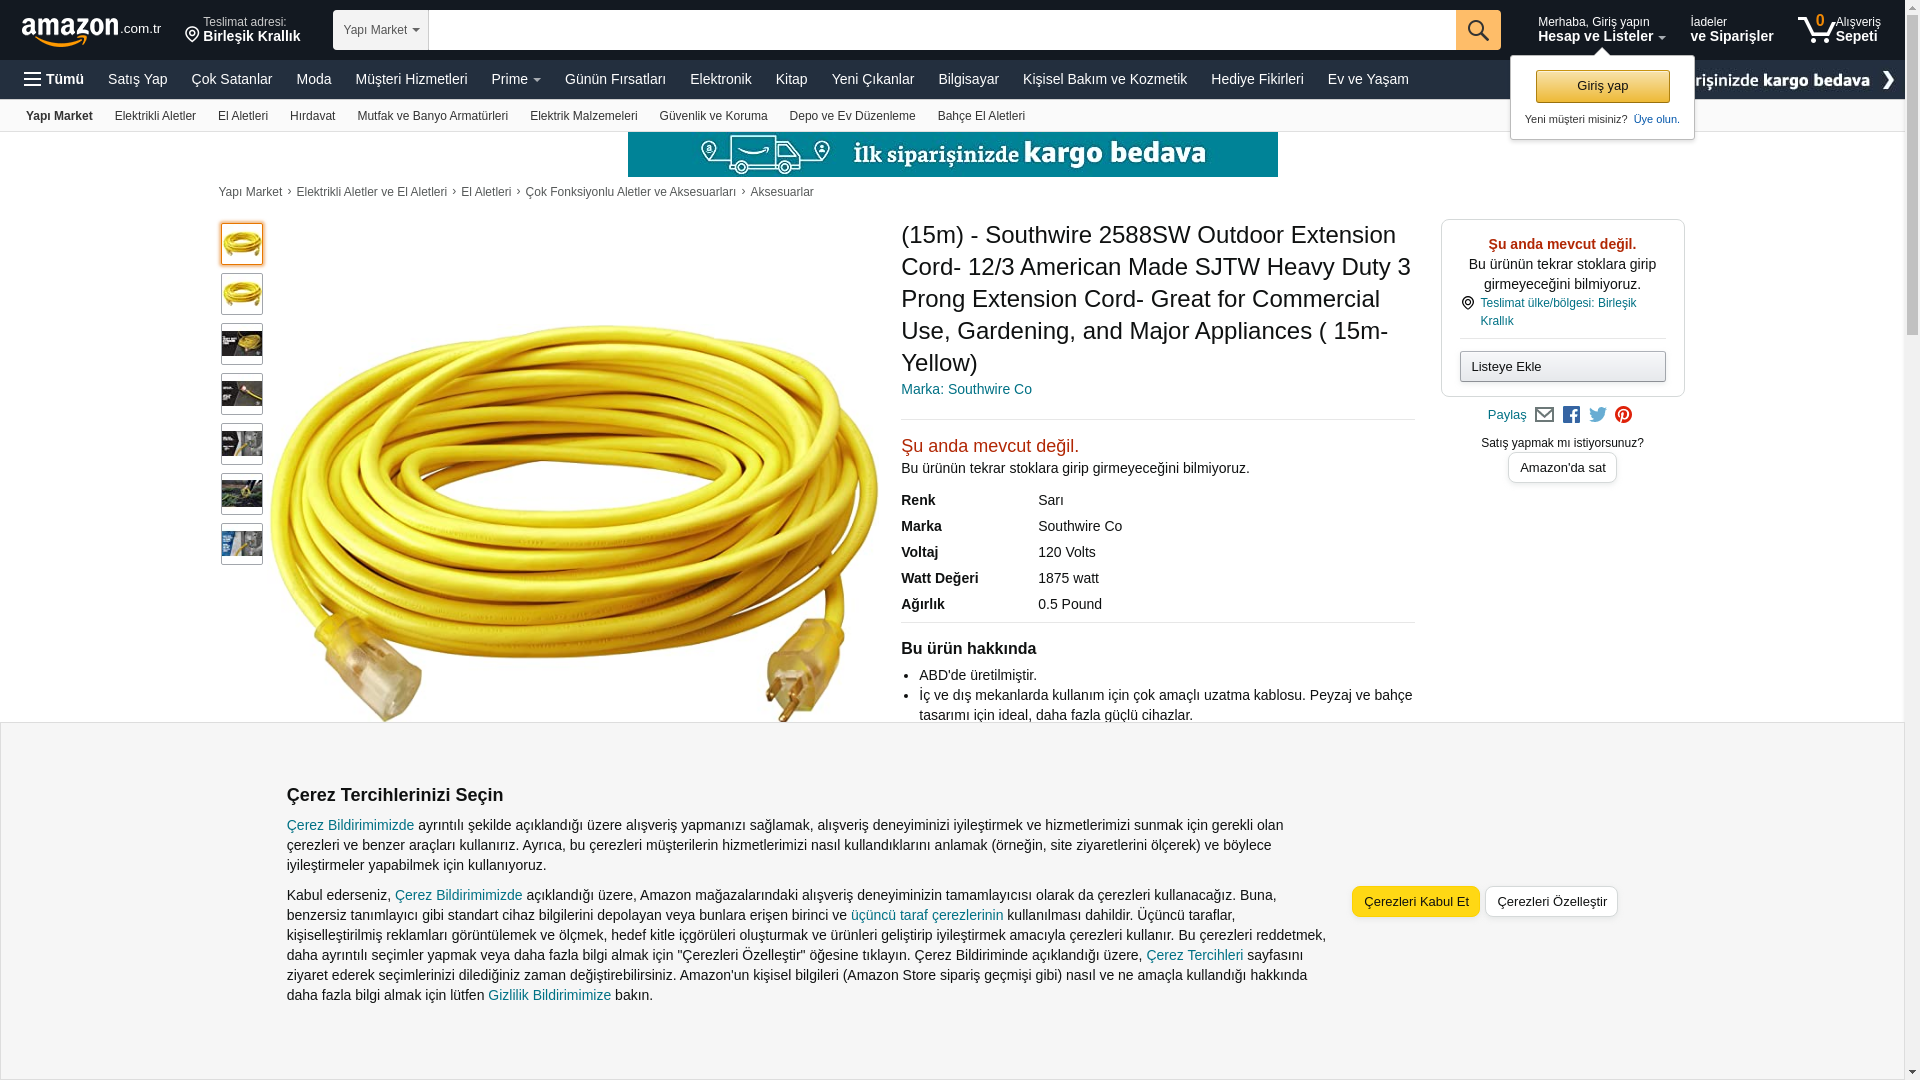The height and width of the screenshot is (1080, 1920).
Task: Share product on Pinterest icon
Action: pyautogui.click(x=1623, y=415)
